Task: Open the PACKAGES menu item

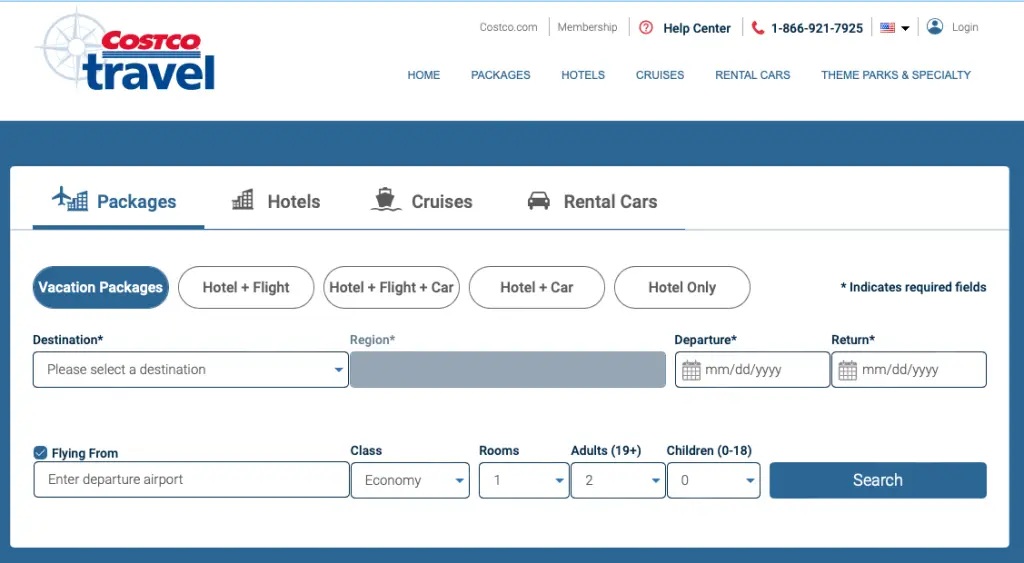Action: 501,75
